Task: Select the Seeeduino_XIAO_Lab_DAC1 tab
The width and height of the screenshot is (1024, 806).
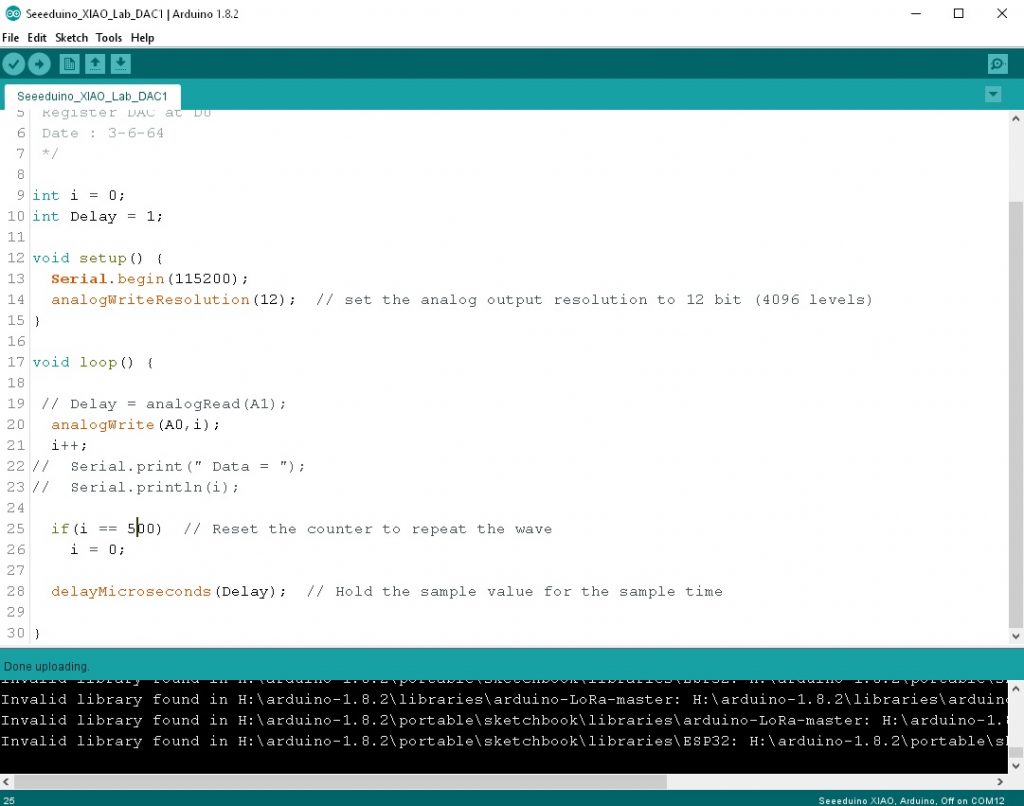Action: pos(92,96)
